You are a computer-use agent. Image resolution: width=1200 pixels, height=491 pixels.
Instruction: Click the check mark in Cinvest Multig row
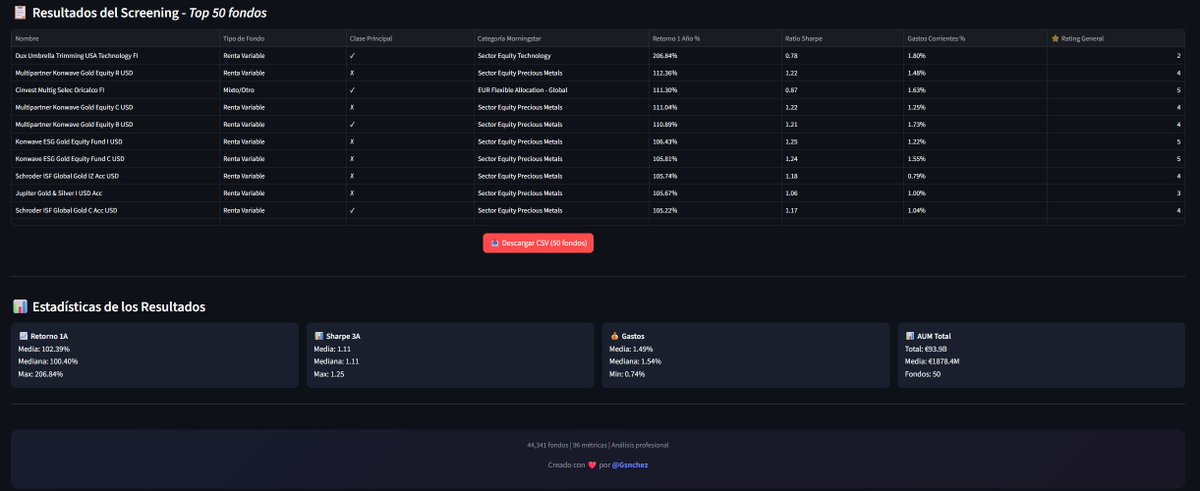click(x=352, y=90)
